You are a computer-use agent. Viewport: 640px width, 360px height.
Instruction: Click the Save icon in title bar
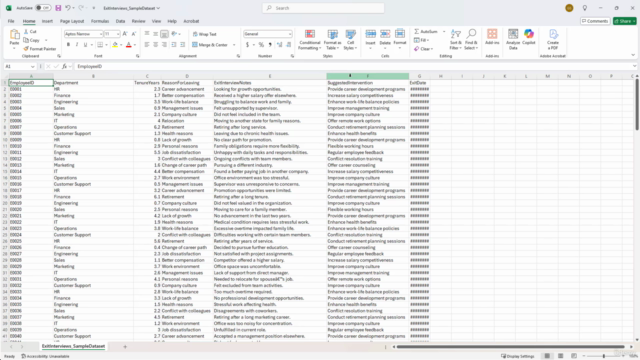click(x=58, y=8)
